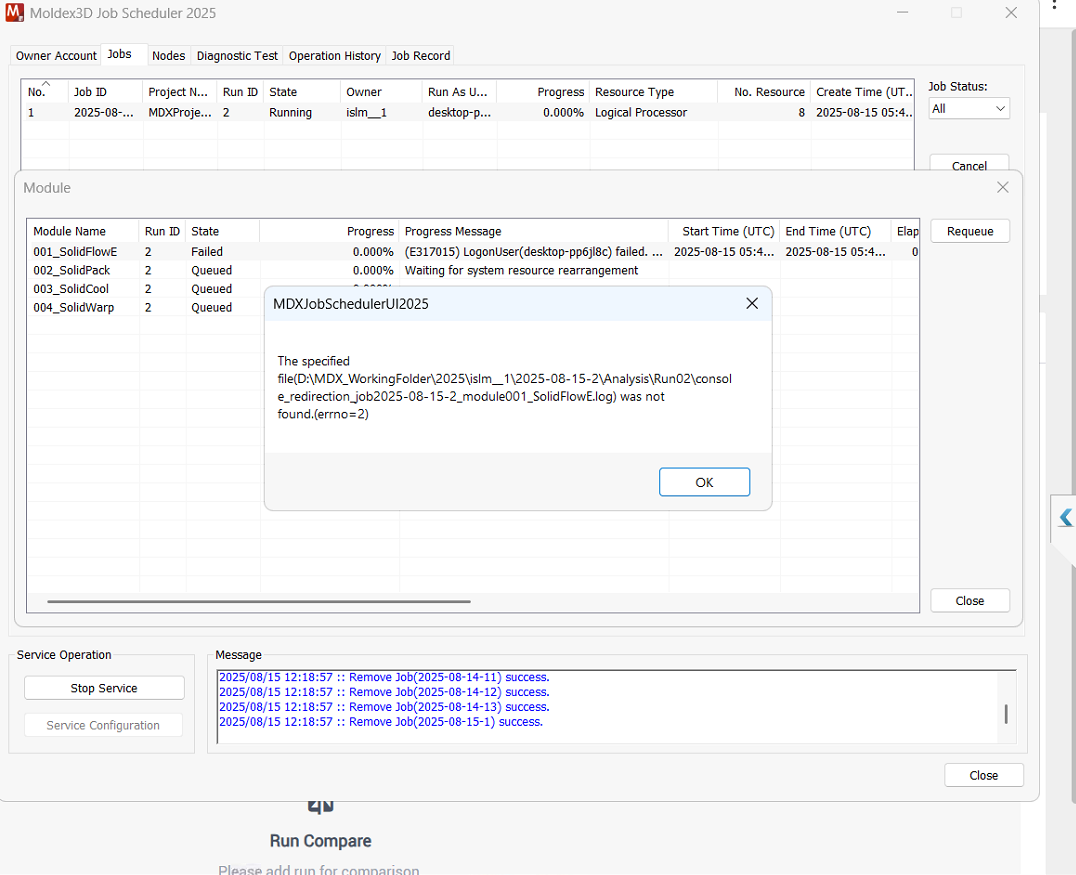Close the Moldex3D Job Scheduler 2025 window
1076x875 pixels.
1011,12
